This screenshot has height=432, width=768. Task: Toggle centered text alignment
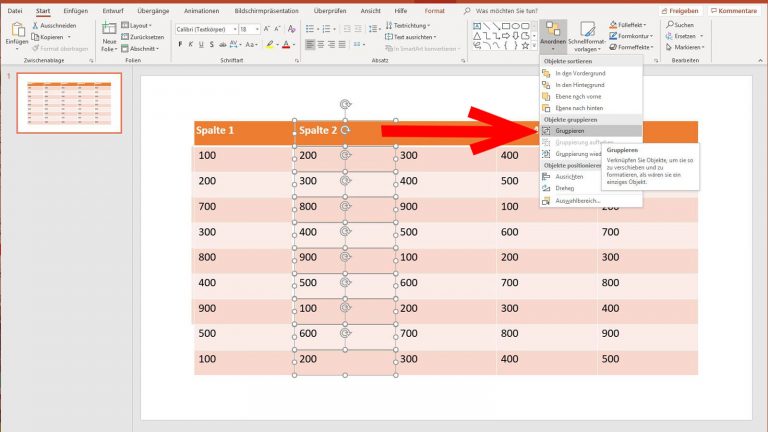coord(321,45)
